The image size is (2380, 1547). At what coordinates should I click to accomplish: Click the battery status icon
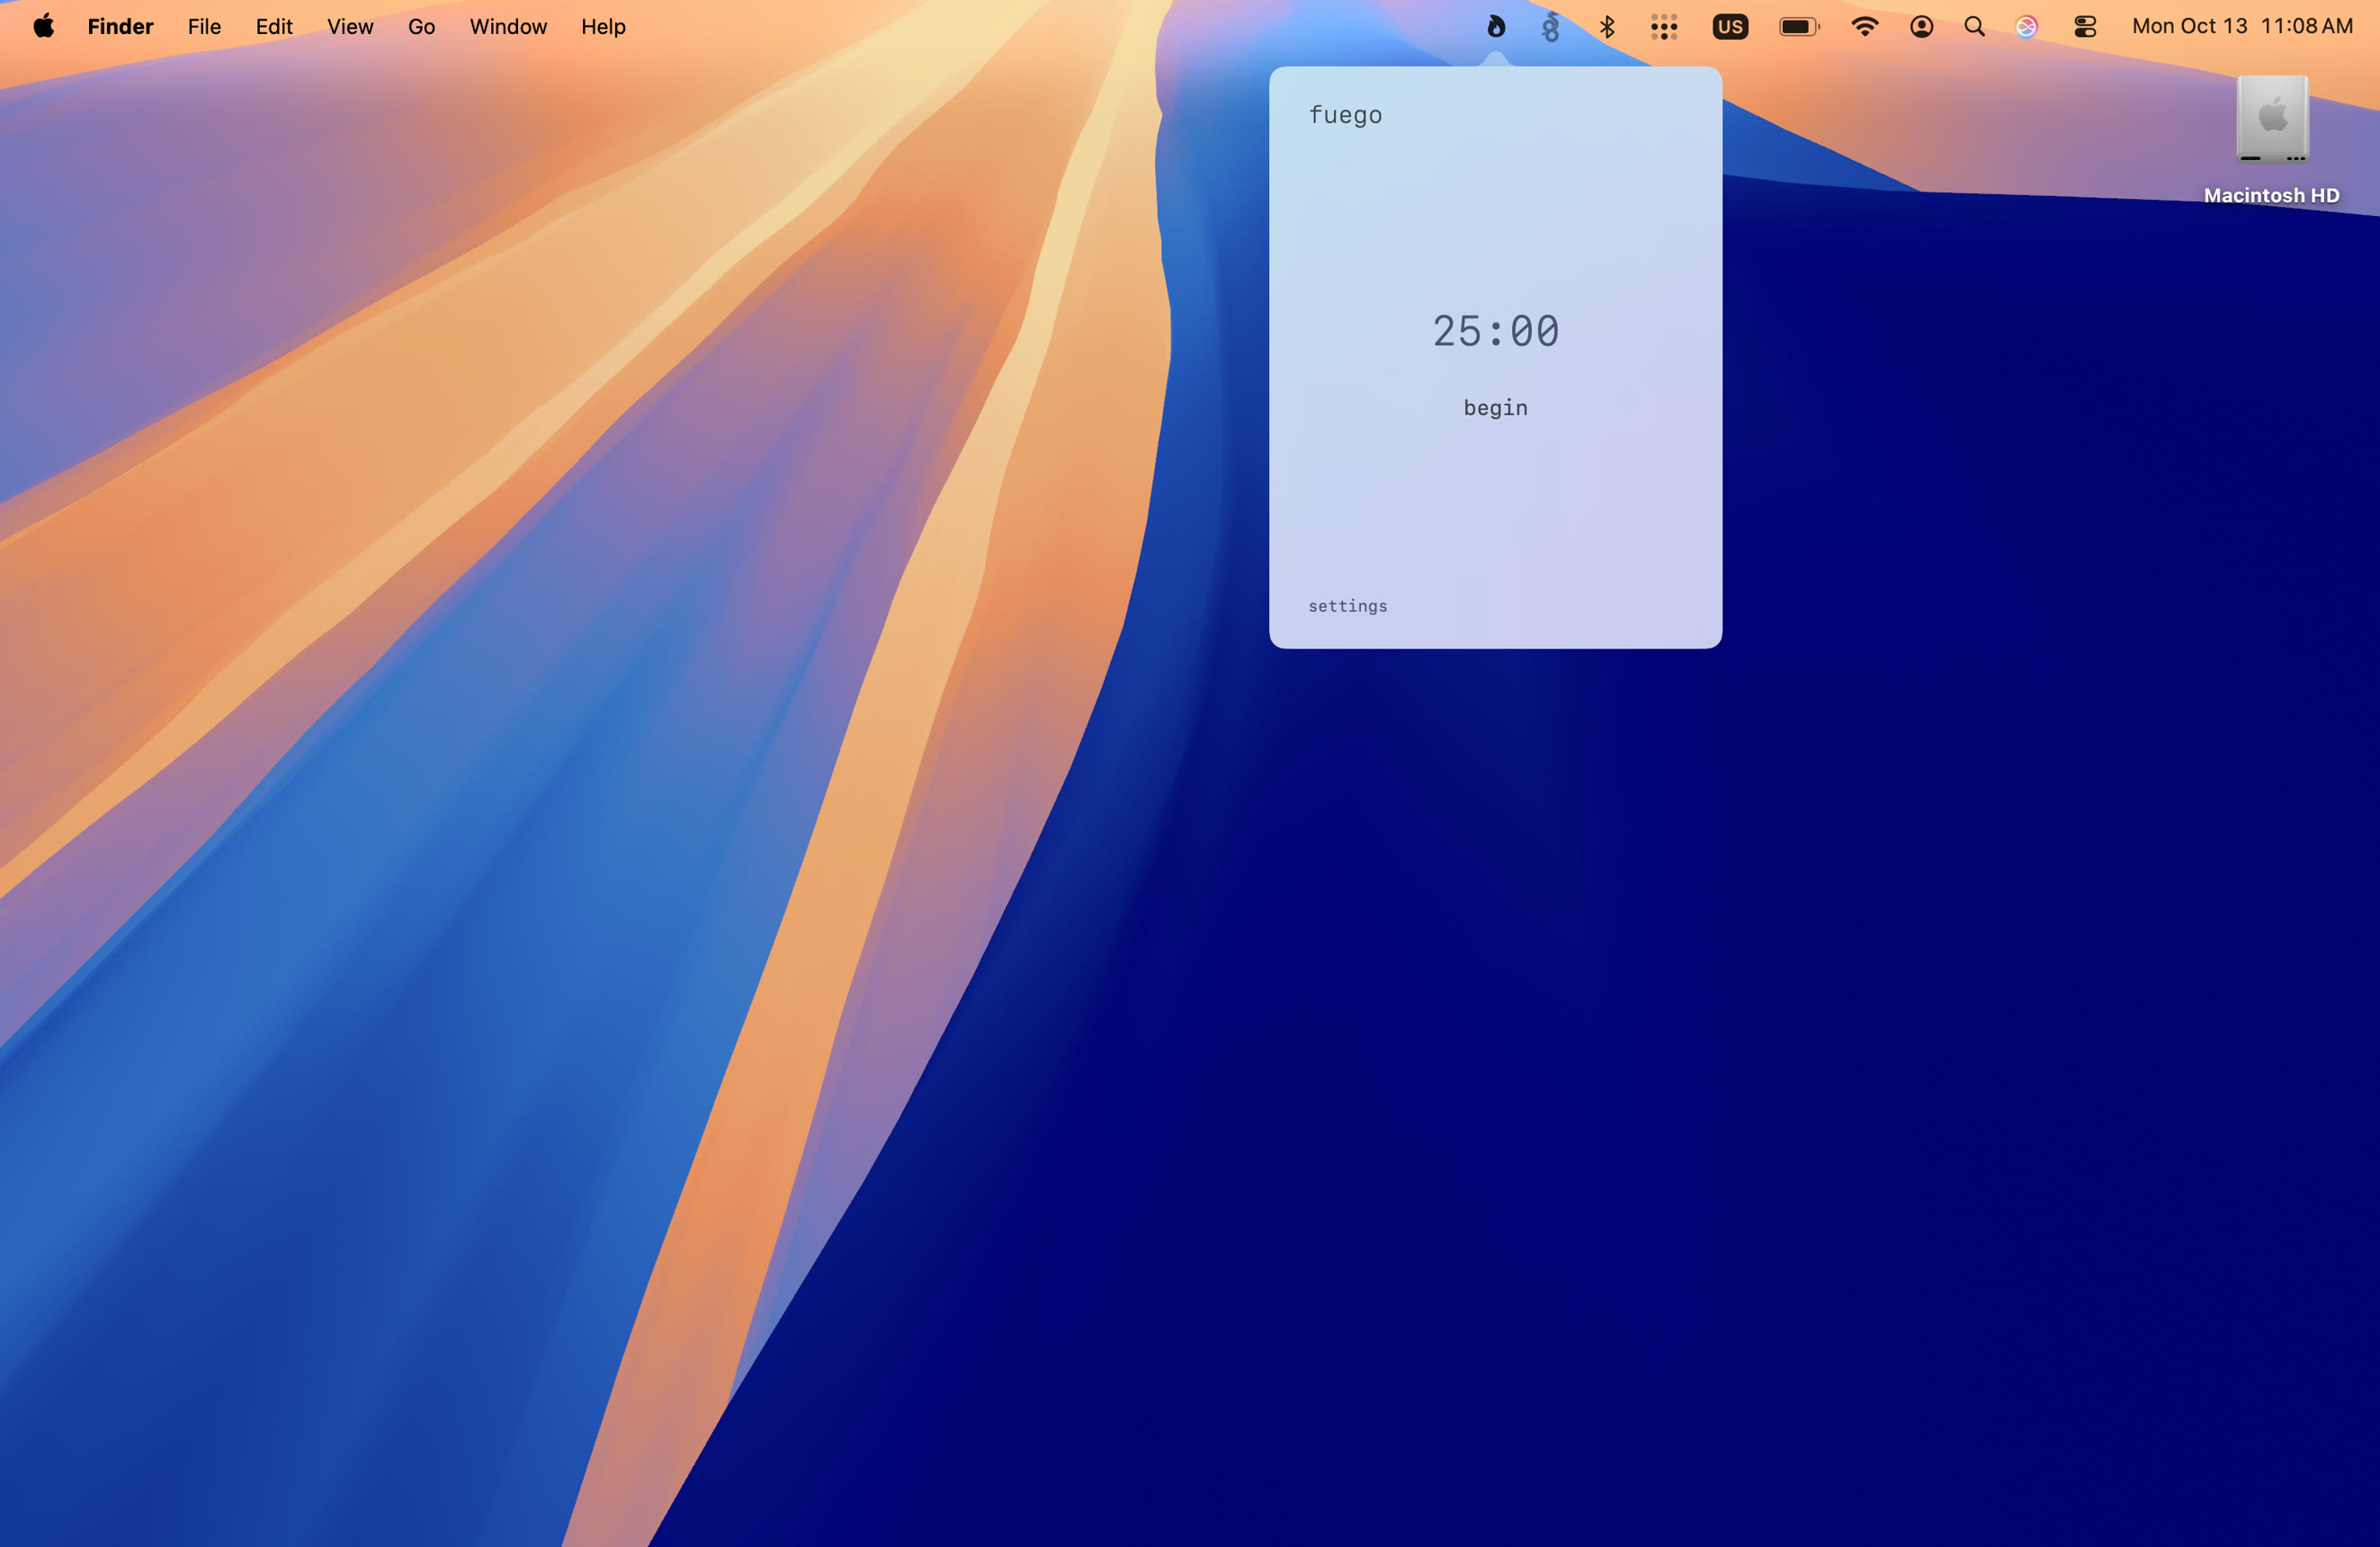[1797, 27]
